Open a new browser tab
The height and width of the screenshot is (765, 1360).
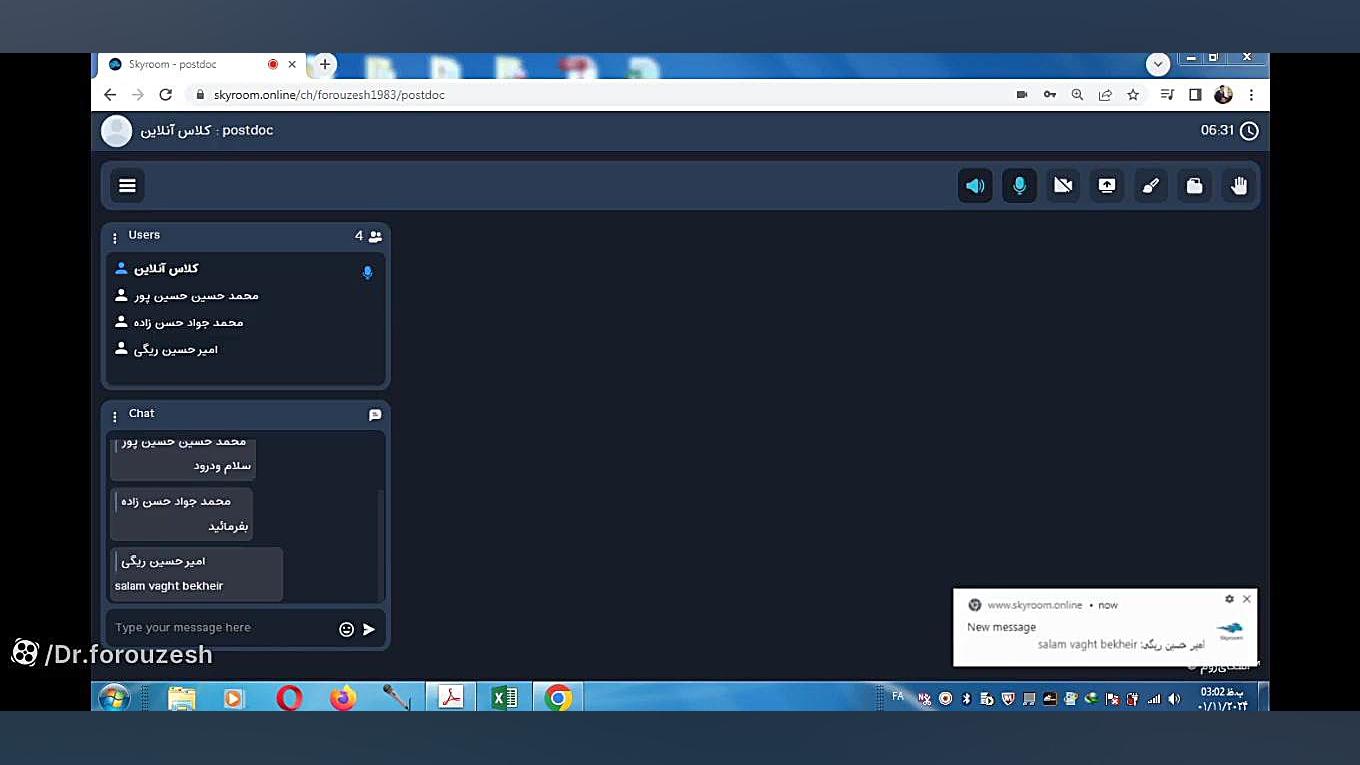coord(324,64)
